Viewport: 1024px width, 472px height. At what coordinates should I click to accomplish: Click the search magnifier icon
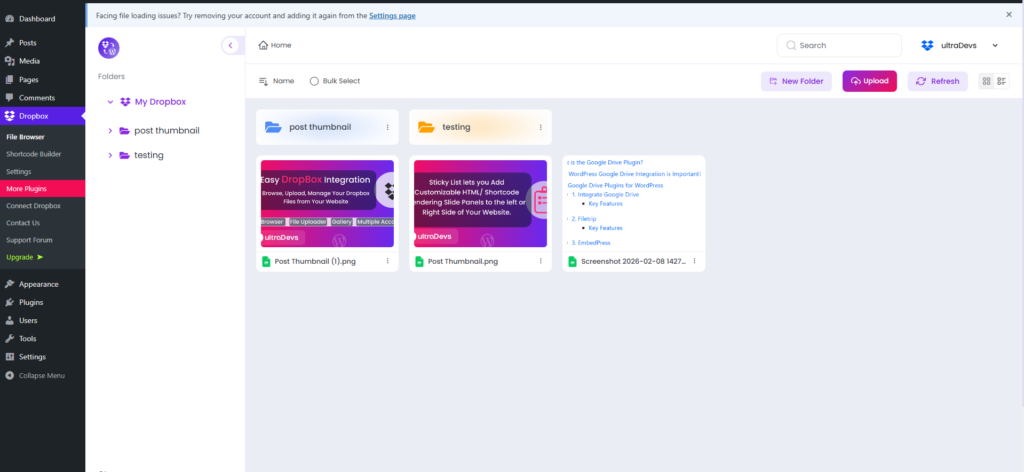[791, 46]
